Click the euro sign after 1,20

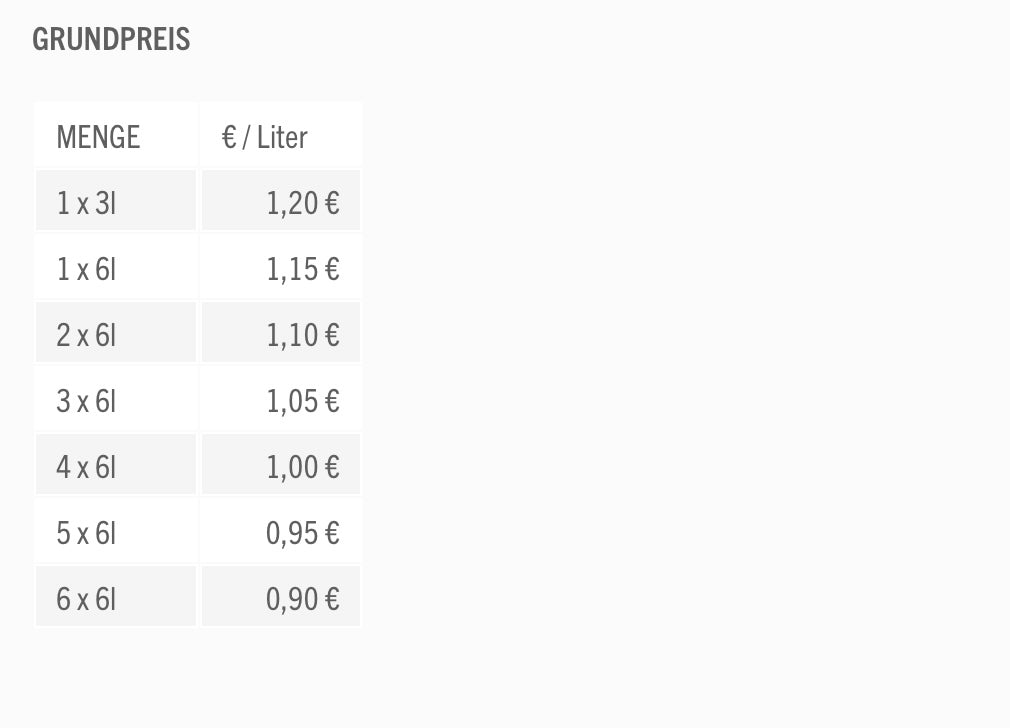point(332,203)
